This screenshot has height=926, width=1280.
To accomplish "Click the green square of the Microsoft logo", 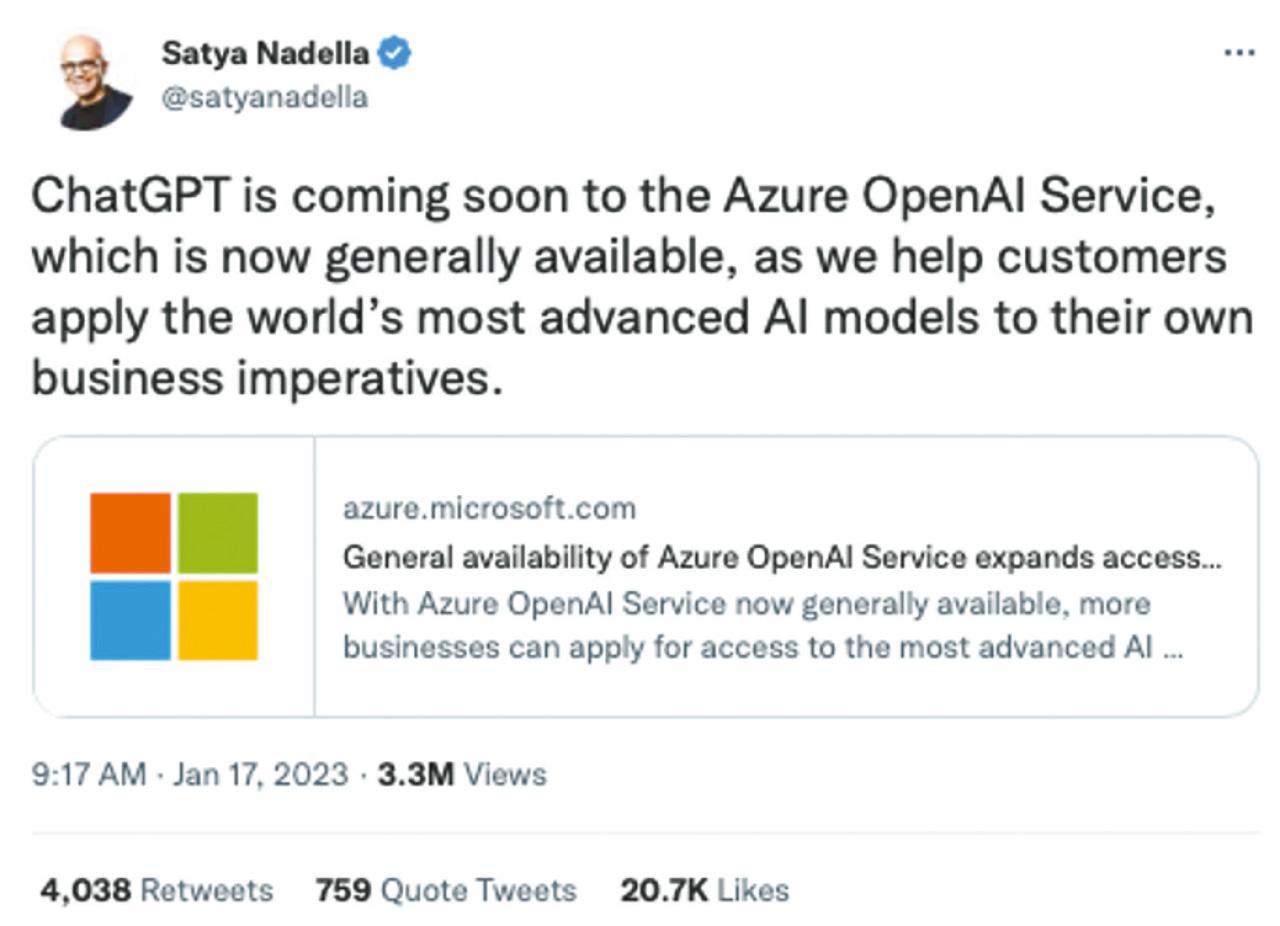I will [x=218, y=532].
